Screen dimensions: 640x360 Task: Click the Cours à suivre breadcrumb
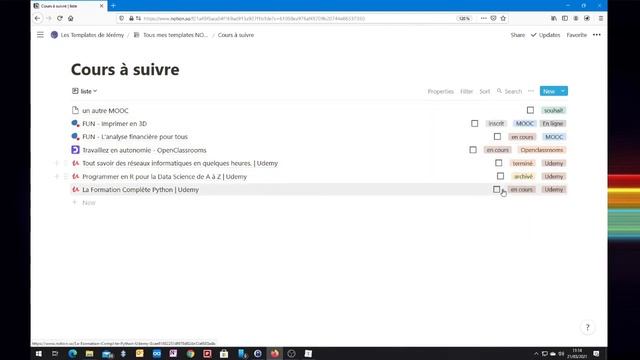pos(236,35)
